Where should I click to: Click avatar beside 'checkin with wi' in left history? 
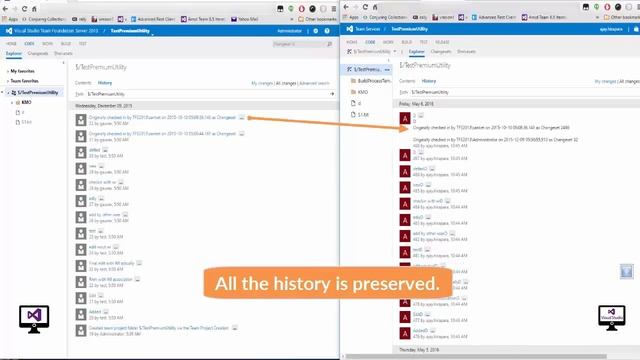click(81, 184)
